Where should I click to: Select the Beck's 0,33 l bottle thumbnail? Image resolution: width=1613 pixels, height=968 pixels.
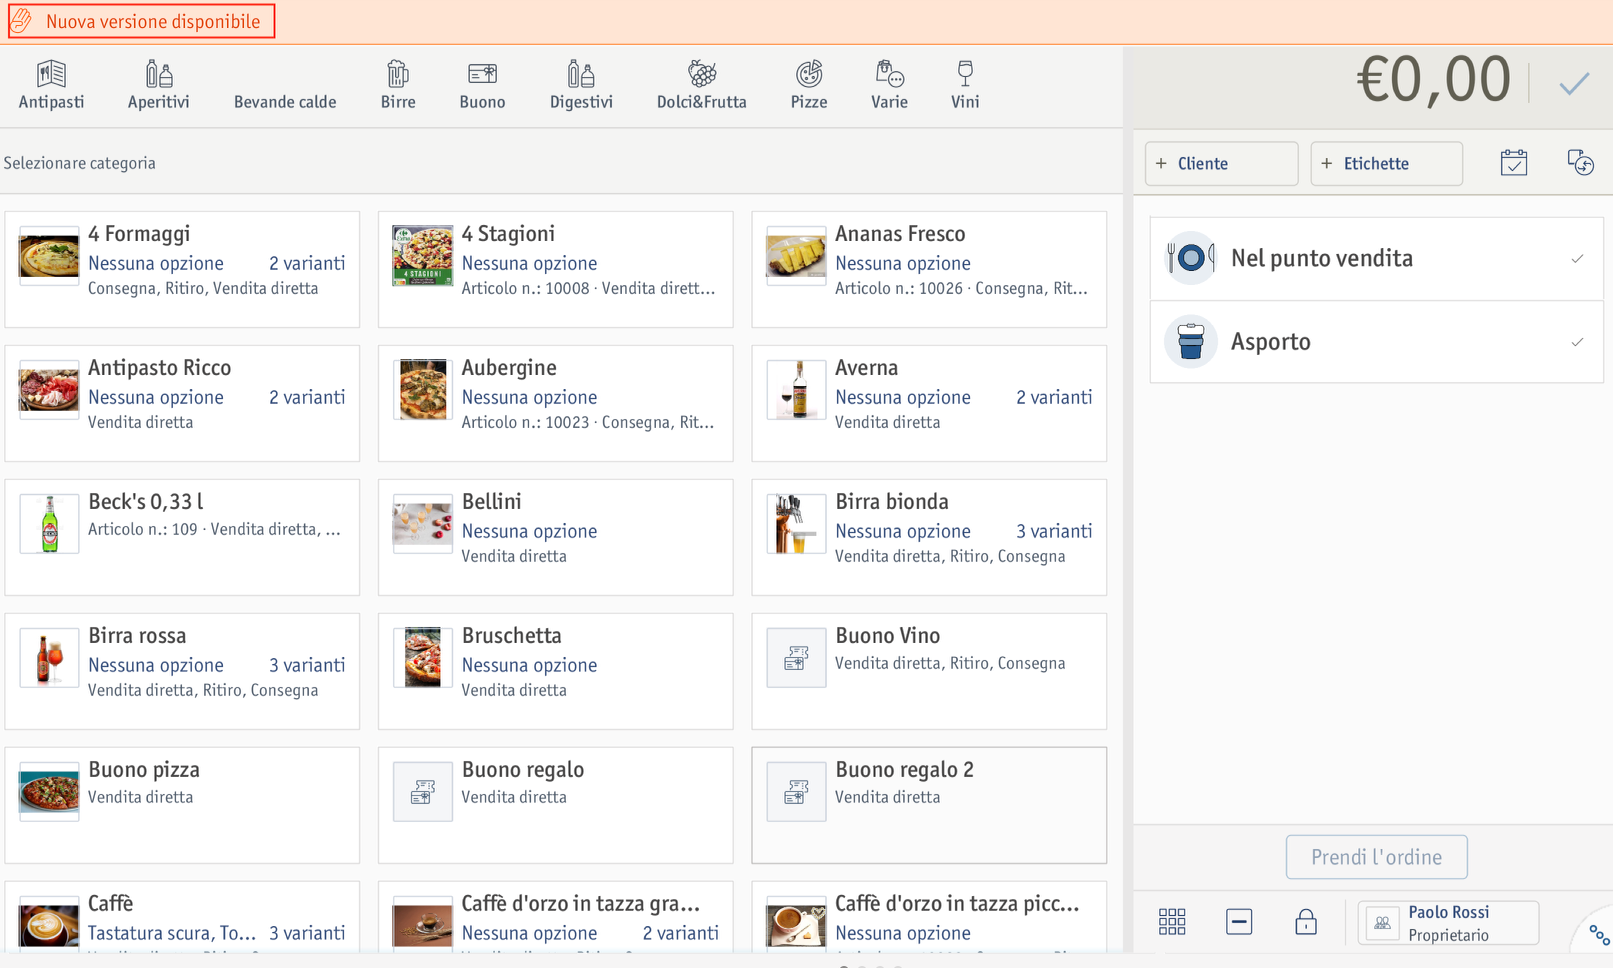pyautogui.click(x=49, y=524)
